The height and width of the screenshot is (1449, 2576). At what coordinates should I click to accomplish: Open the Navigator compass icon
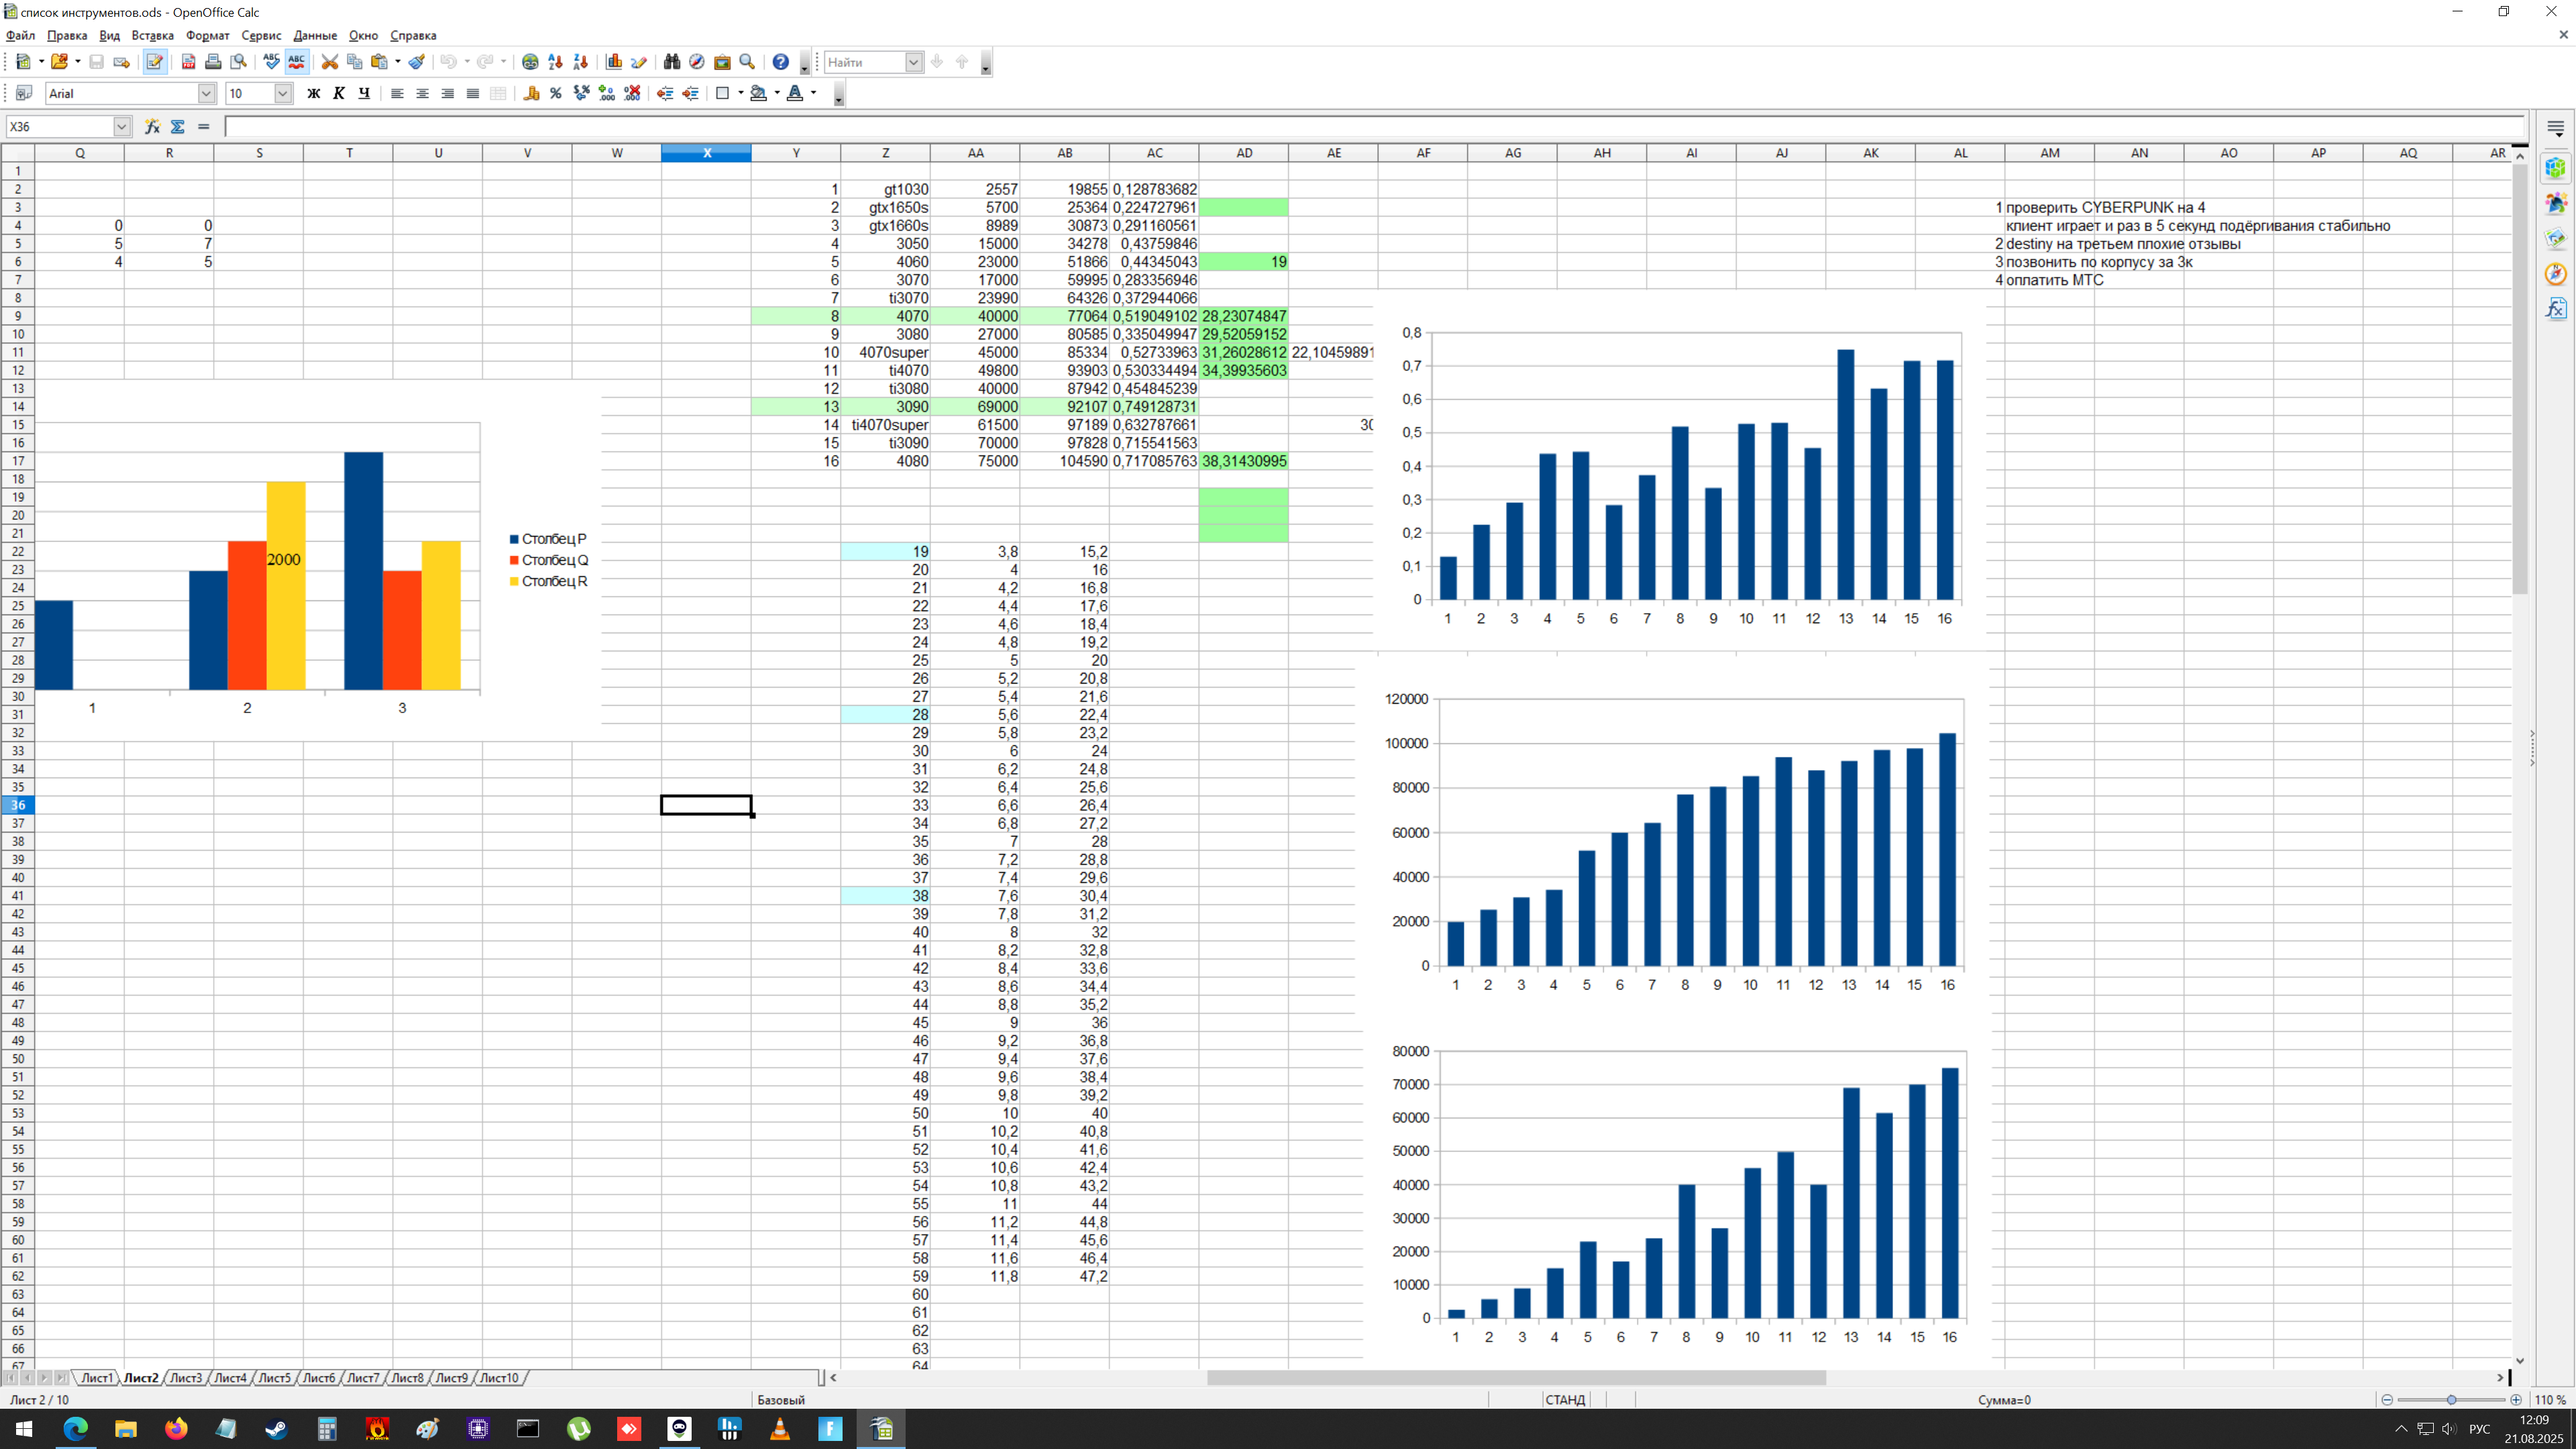coord(697,62)
